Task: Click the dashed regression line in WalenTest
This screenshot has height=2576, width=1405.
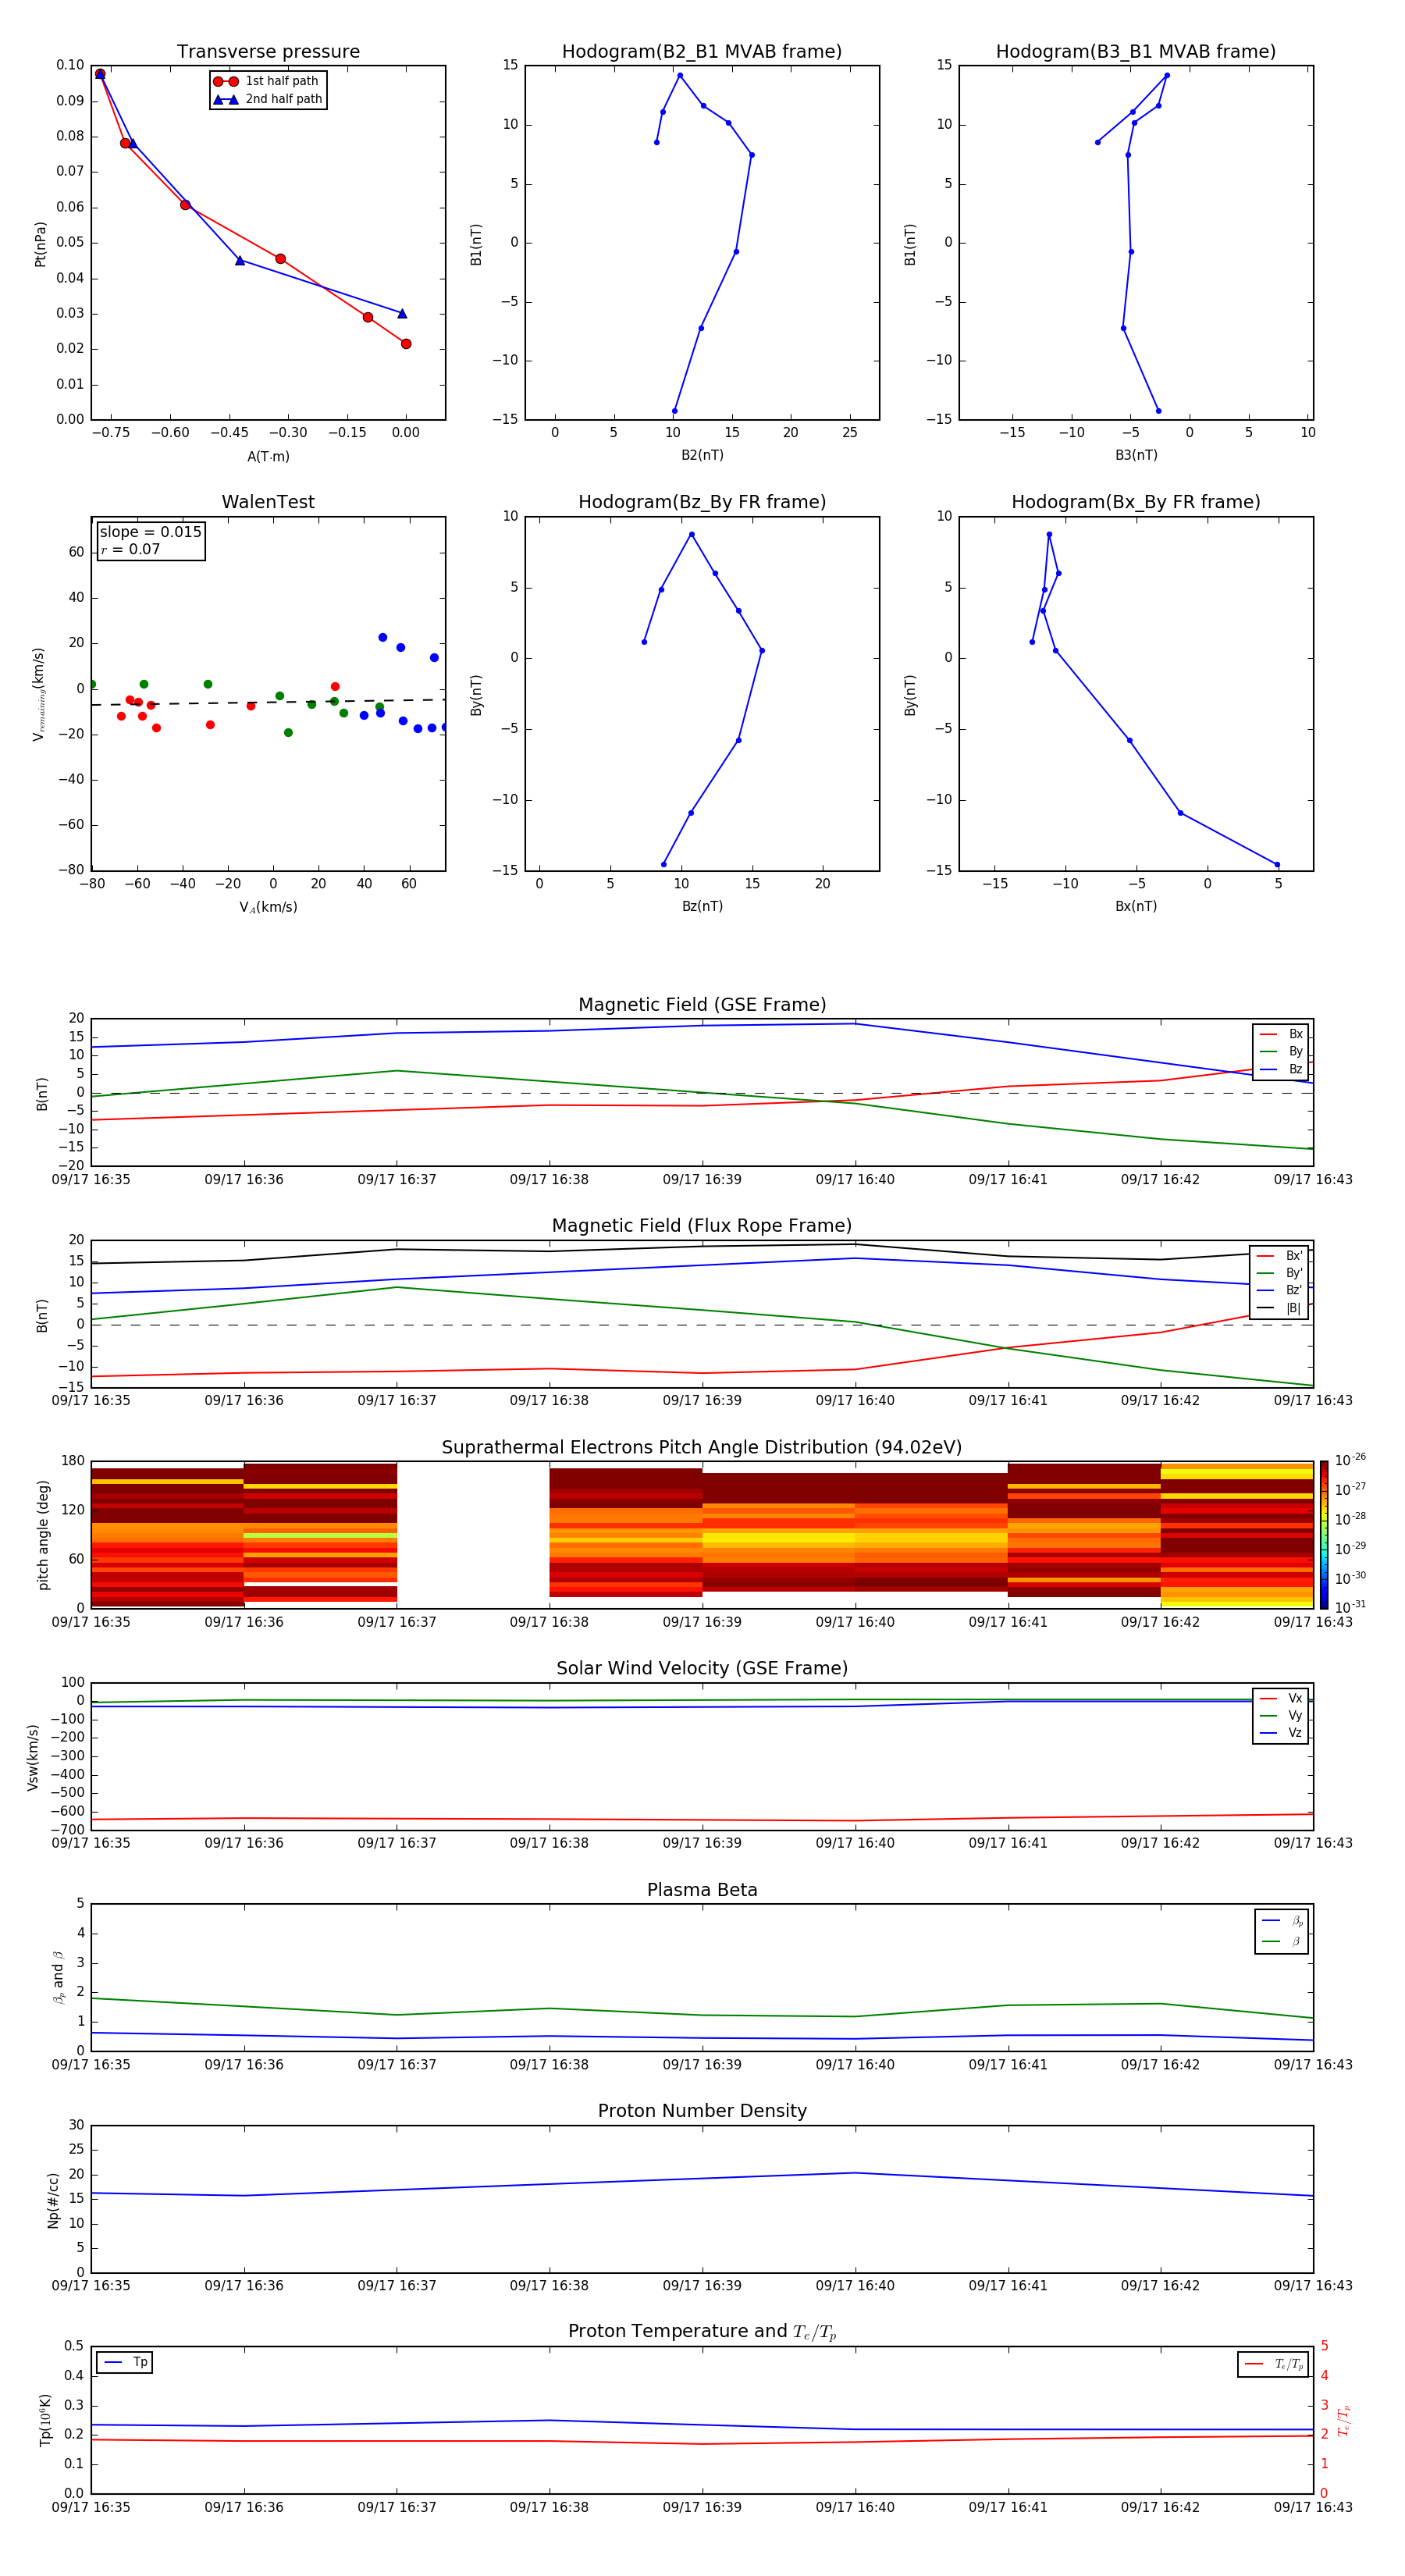Action: pyautogui.click(x=268, y=702)
